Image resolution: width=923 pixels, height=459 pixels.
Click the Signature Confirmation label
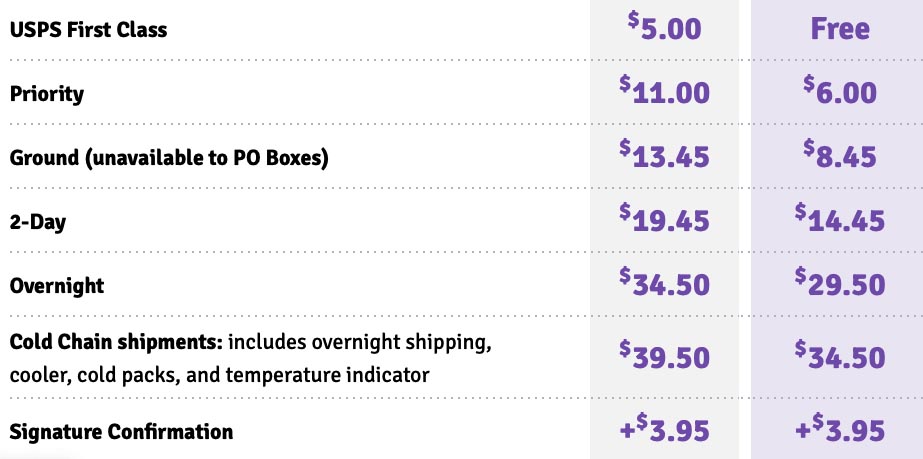(x=121, y=432)
